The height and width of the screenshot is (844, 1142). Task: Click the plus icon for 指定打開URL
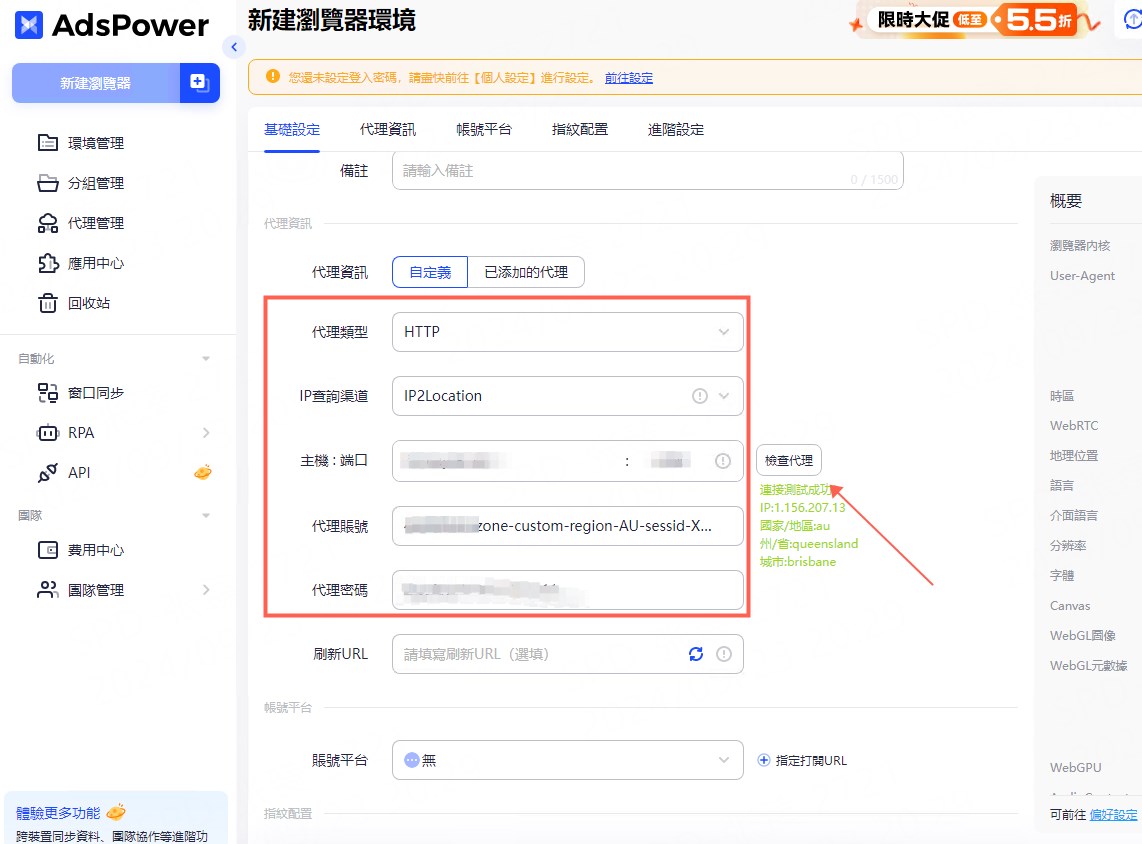[x=763, y=760]
